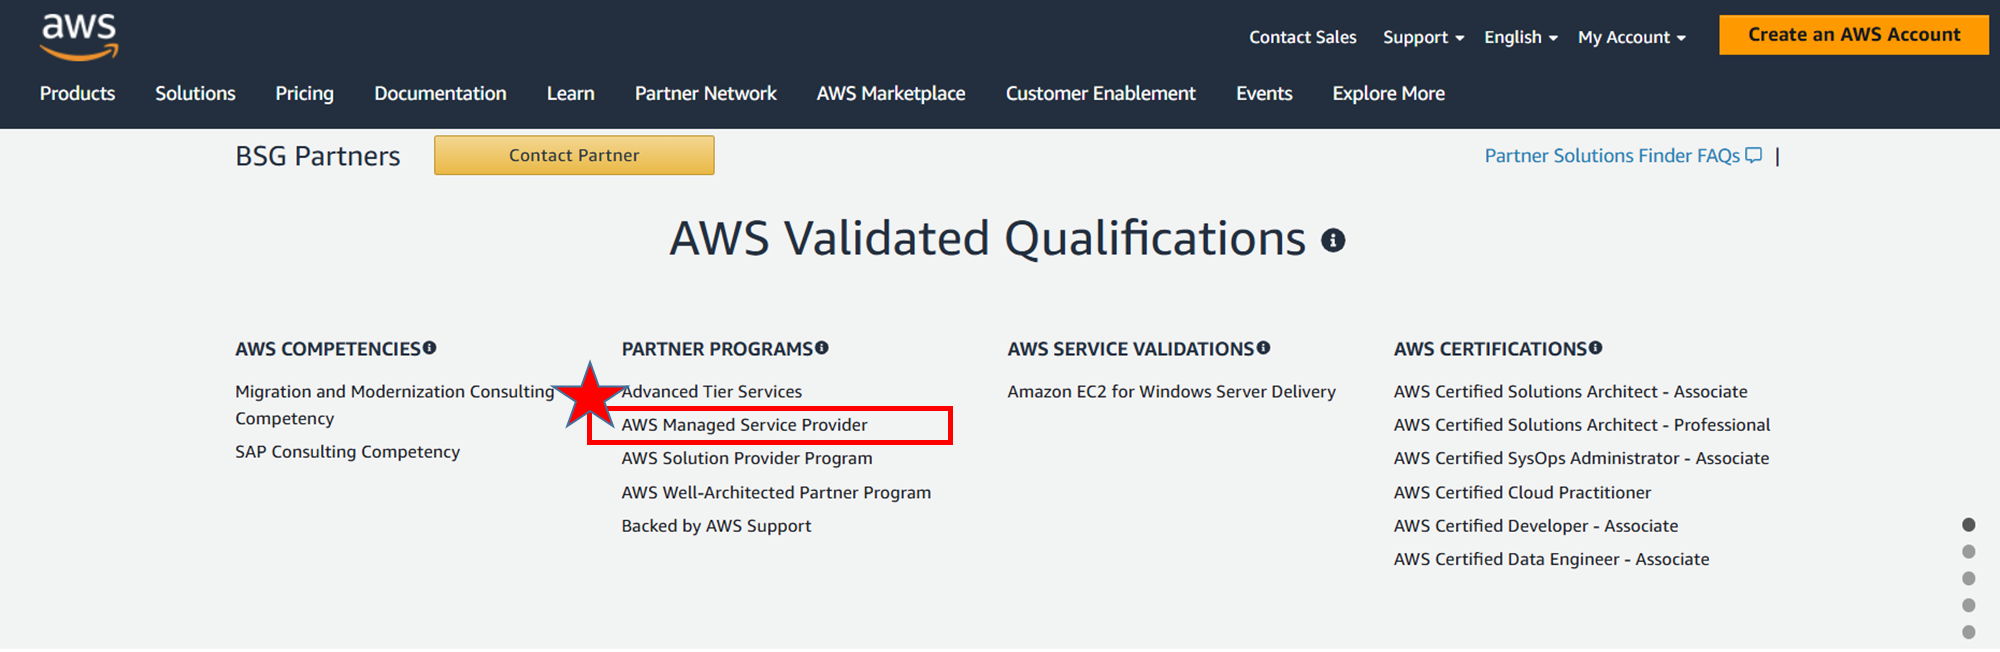Open the Products menu
Image resolution: width=2000 pixels, height=652 pixels.
point(77,93)
